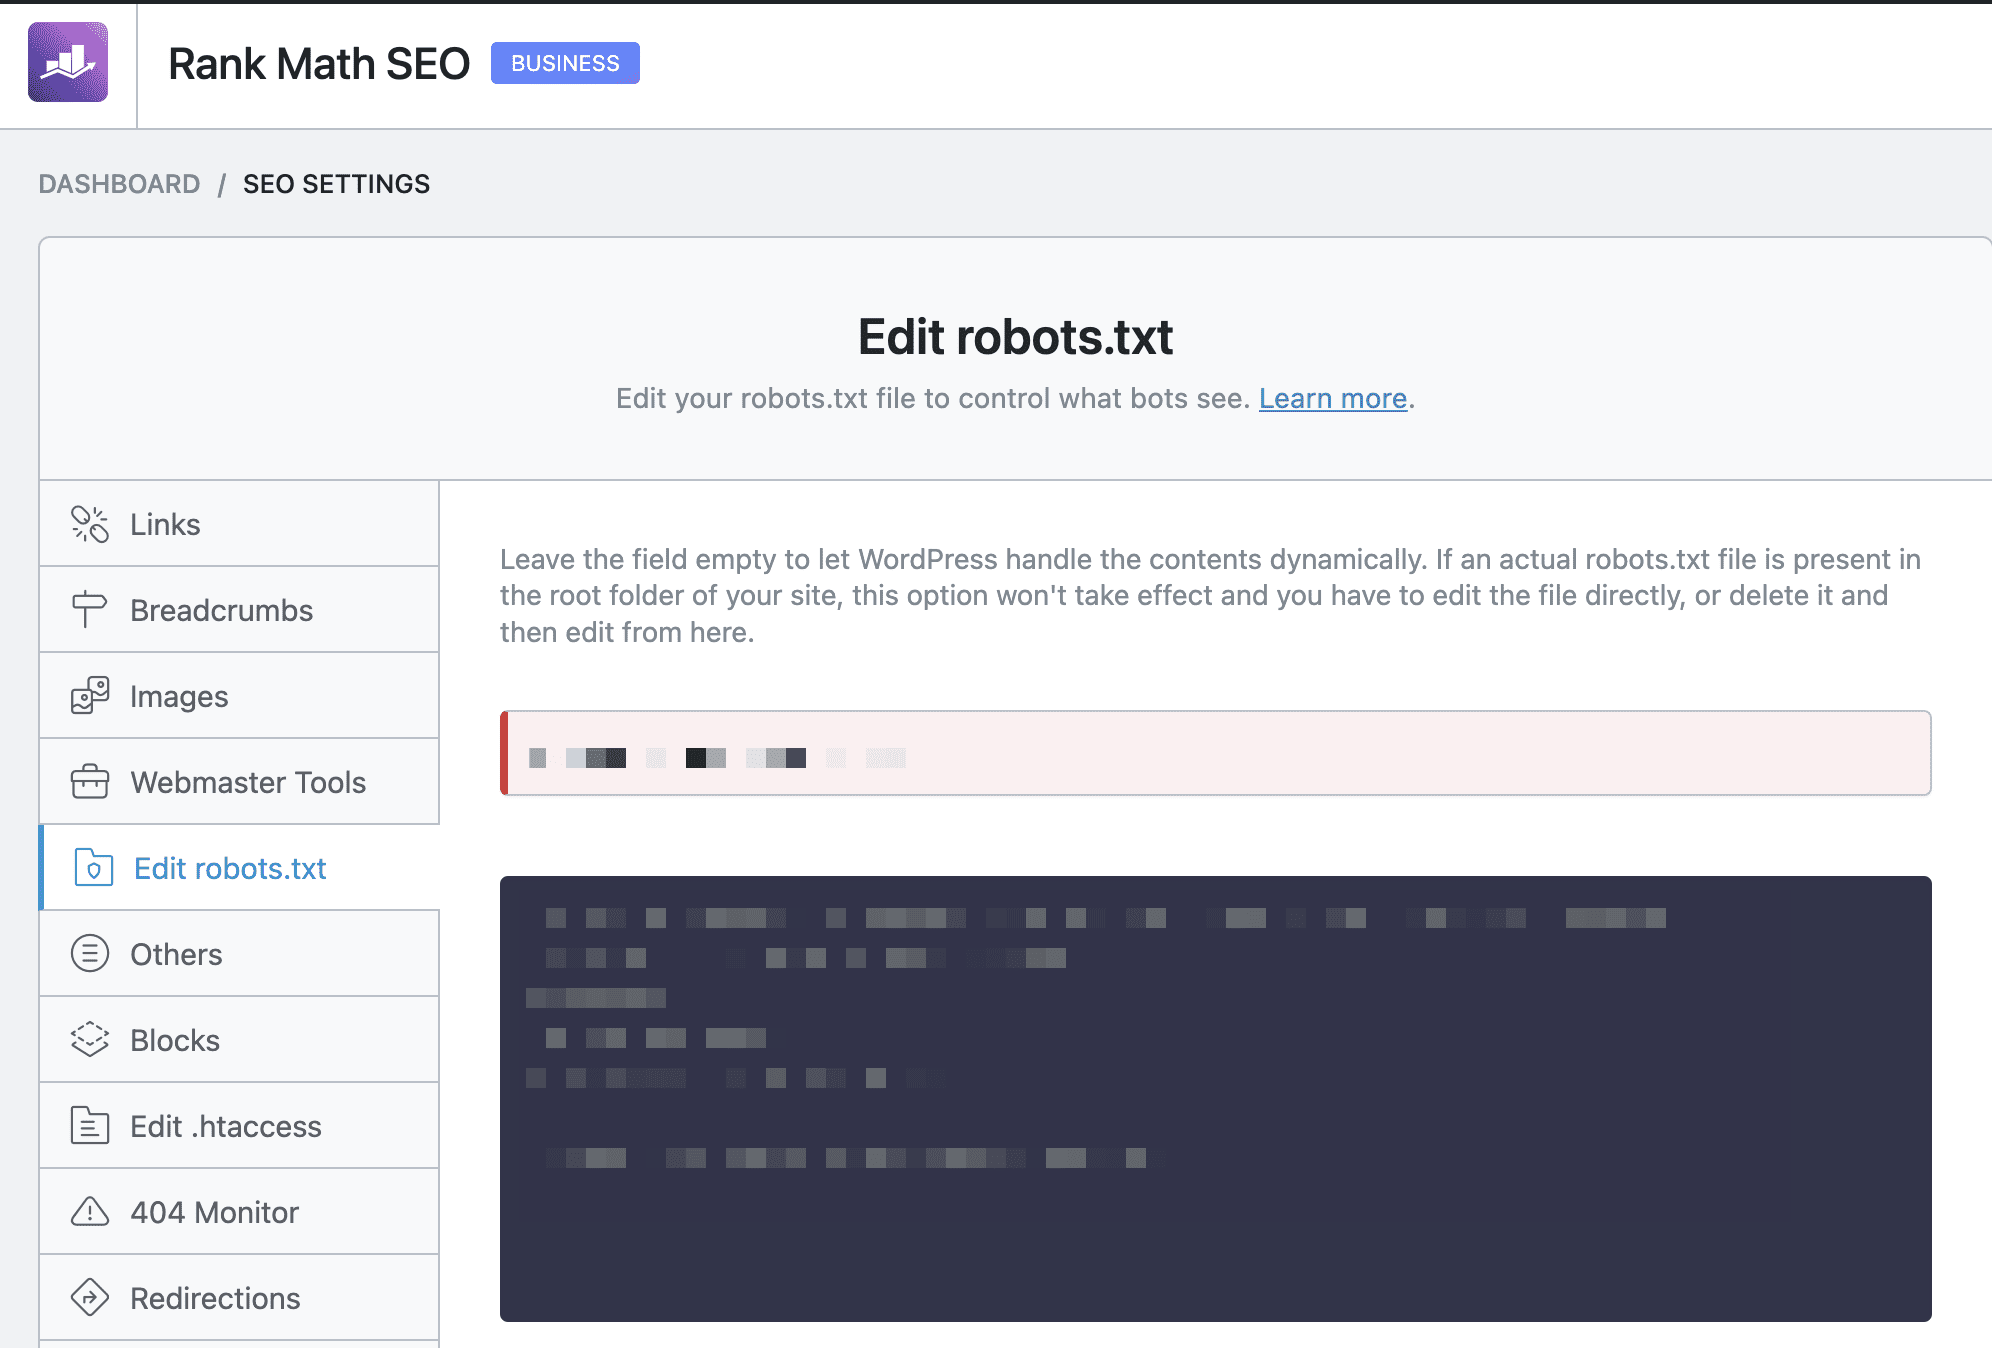The height and width of the screenshot is (1348, 1992).
Task: Select the Webmaster Tools tab
Action: point(248,782)
